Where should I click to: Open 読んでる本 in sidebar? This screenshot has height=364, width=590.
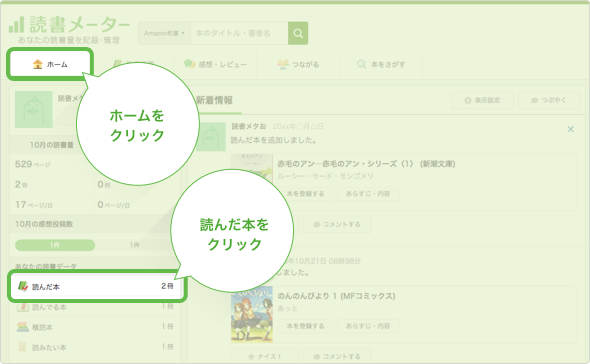[x=95, y=307]
